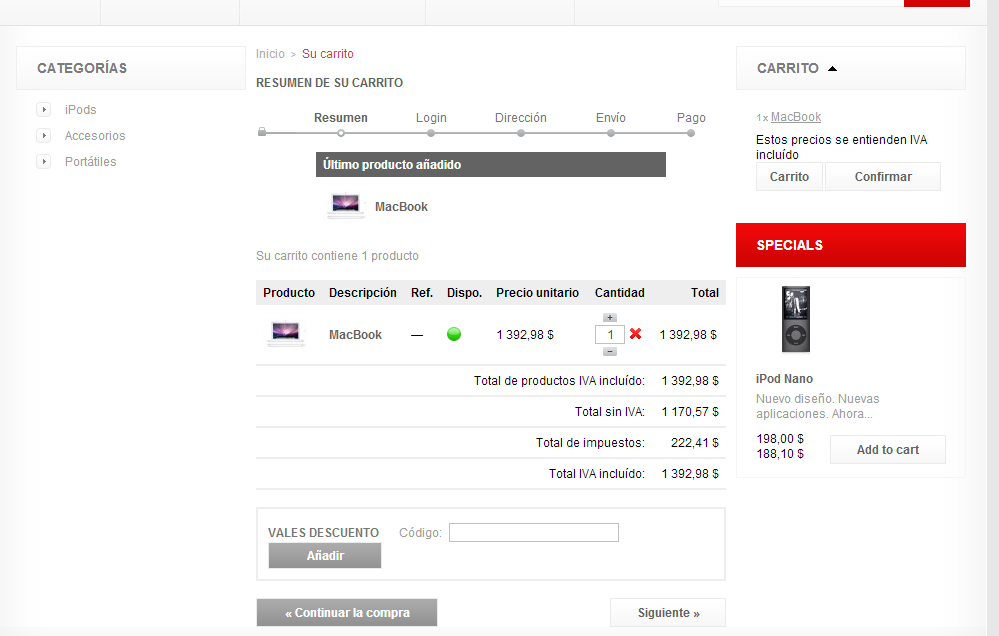Click Add to cart for iPod Nano

tap(888, 450)
